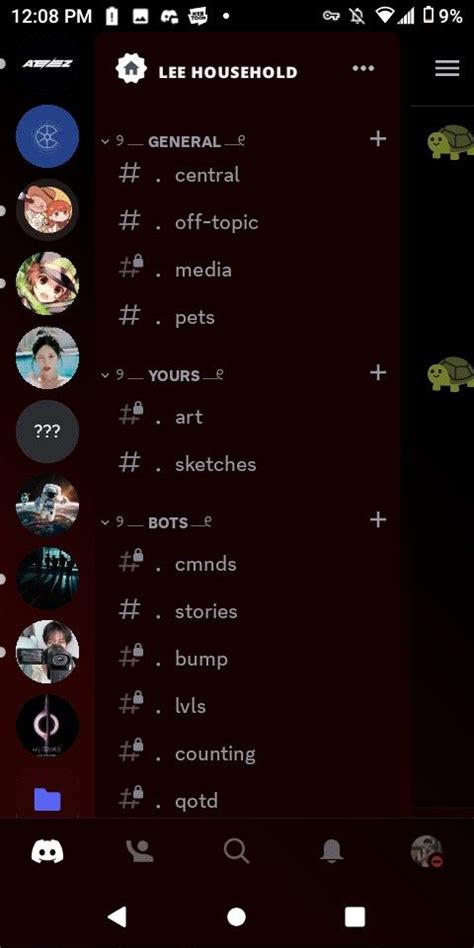Open the blue server folder icon
474x948 pixels.
click(47, 799)
